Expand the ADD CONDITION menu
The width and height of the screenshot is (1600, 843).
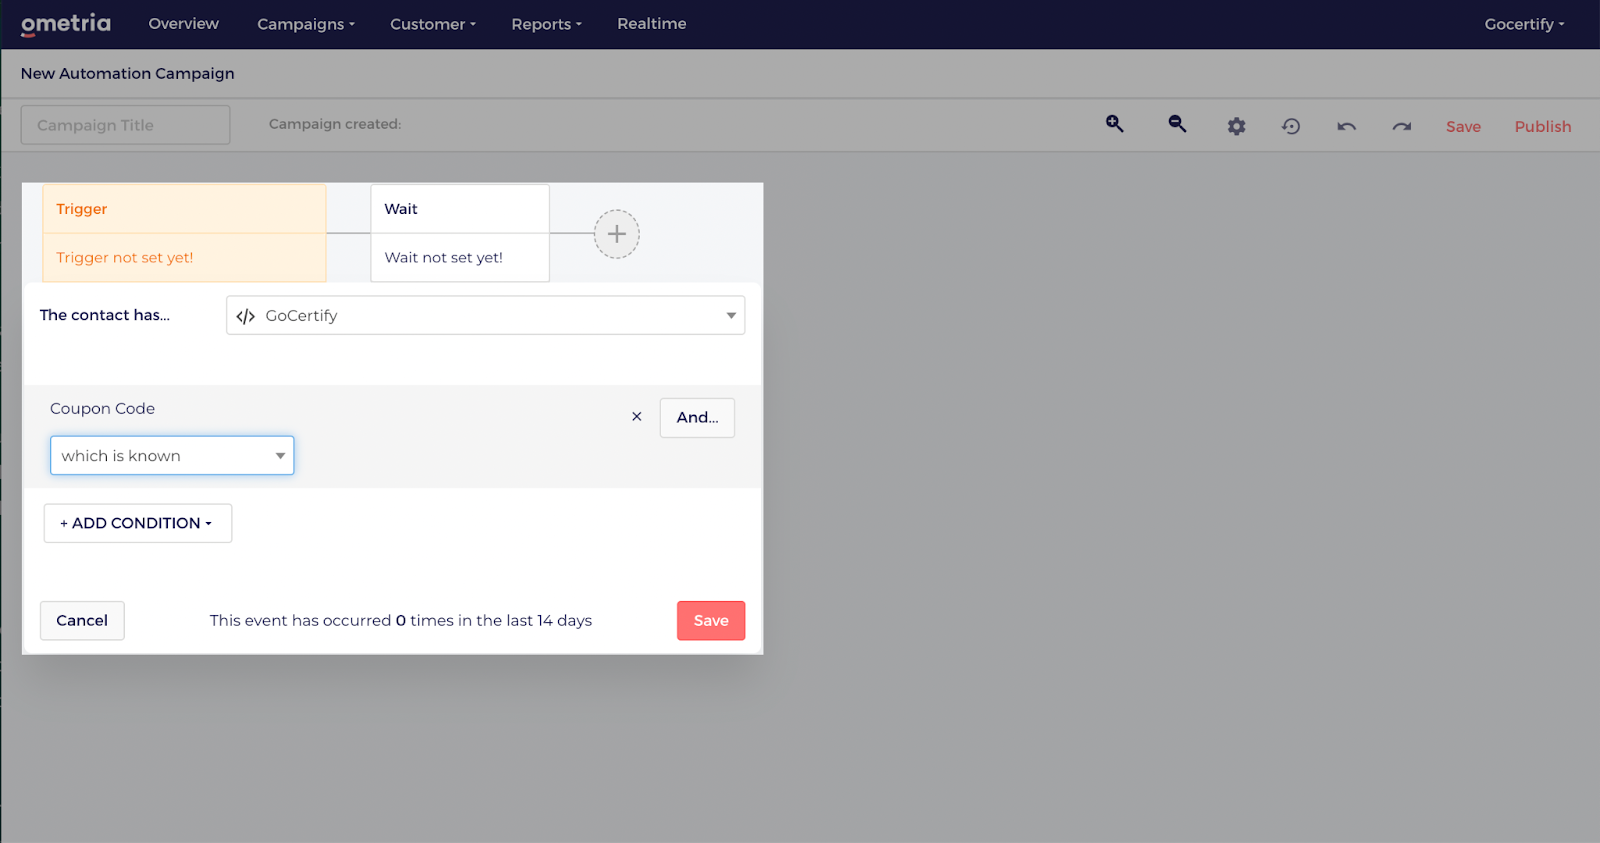coord(138,523)
